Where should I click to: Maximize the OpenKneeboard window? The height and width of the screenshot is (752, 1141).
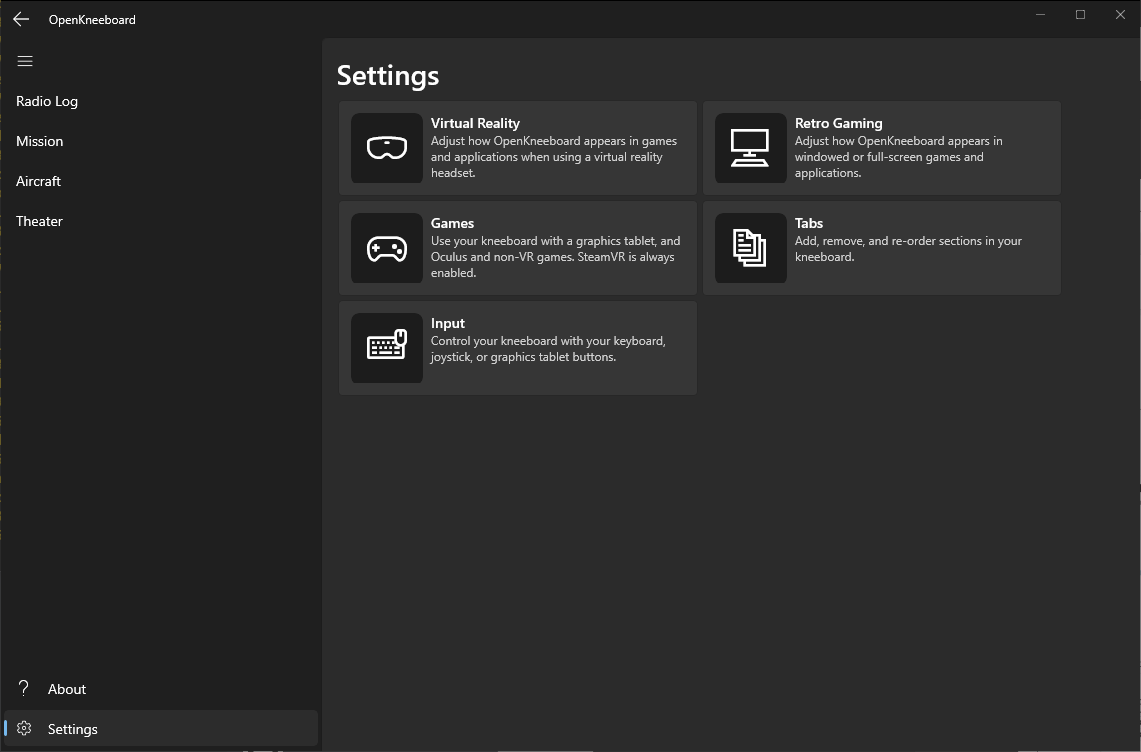pyautogui.click(x=1081, y=15)
